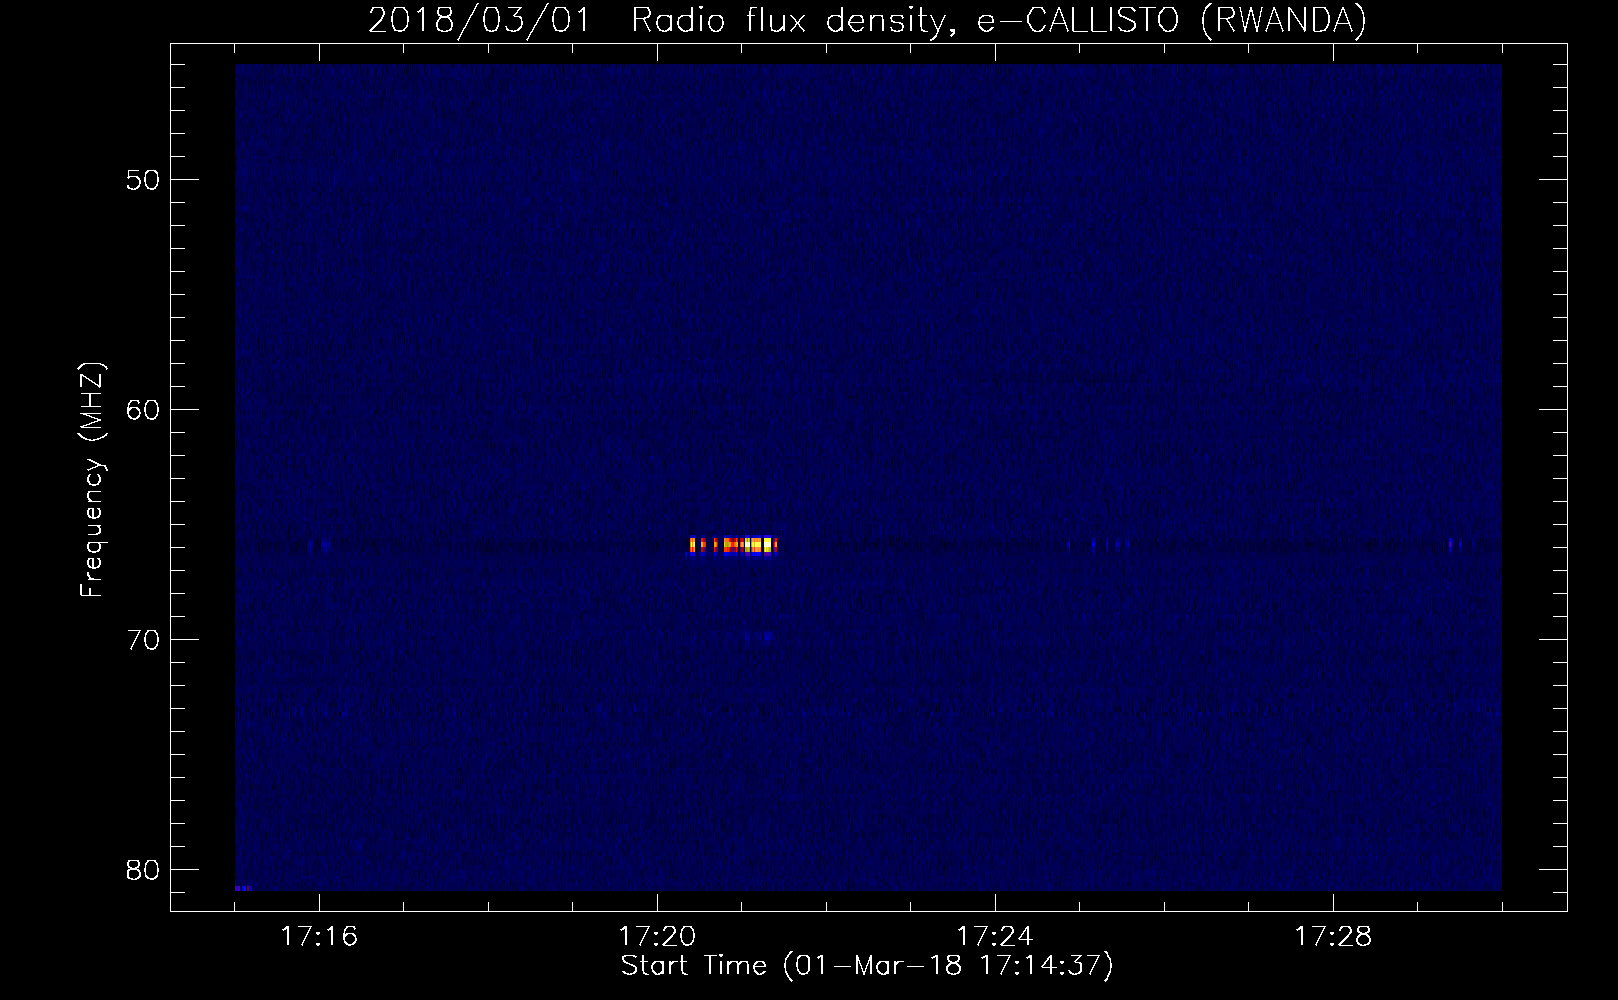Click the 17:24 time tick label
The image size is (1618, 1000).
tap(995, 937)
